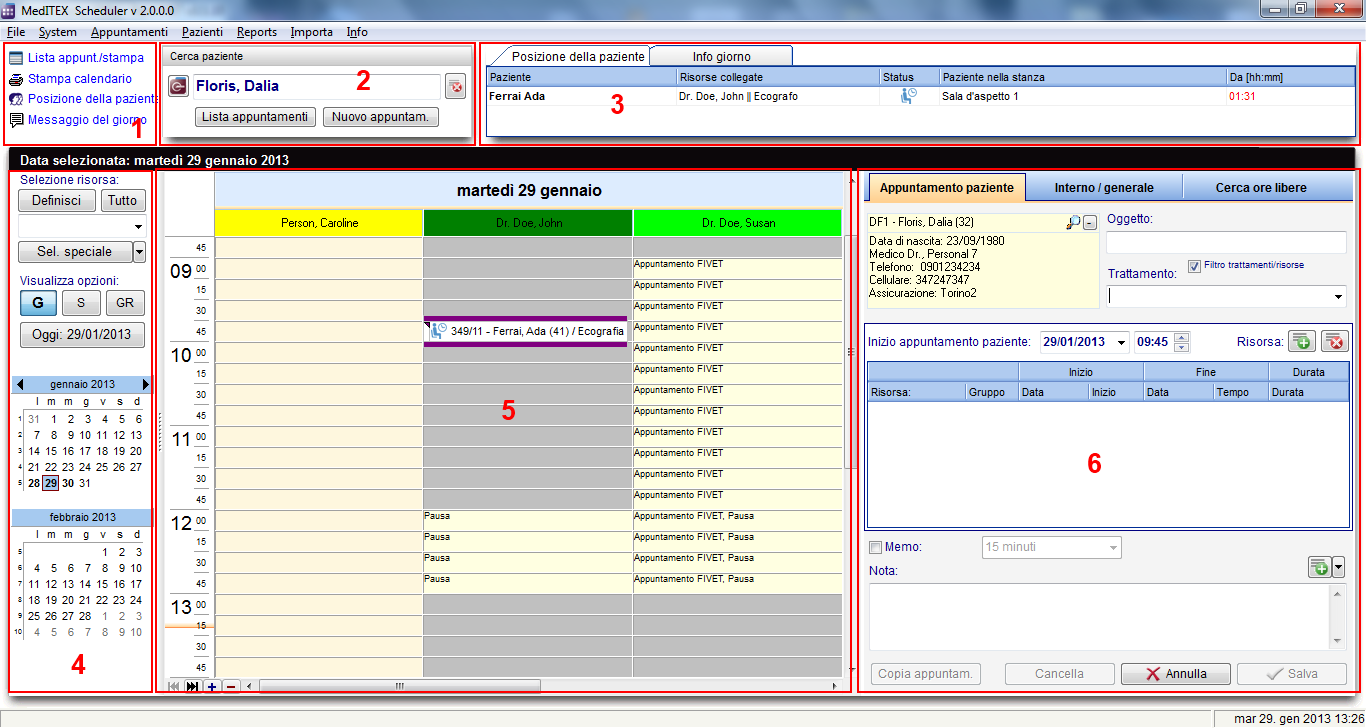
Task: Open the Importa menu
Action: click(312, 32)
